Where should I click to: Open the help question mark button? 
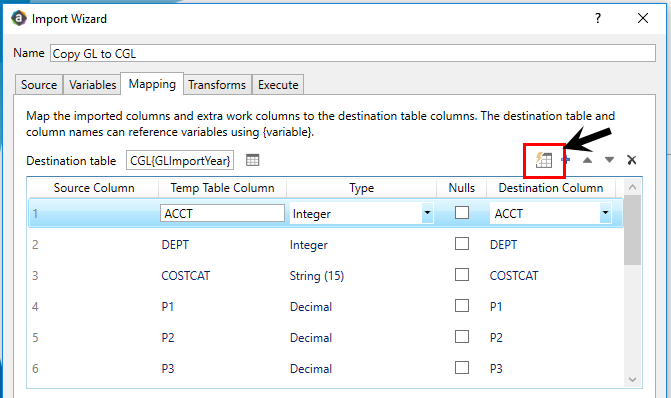598,18
